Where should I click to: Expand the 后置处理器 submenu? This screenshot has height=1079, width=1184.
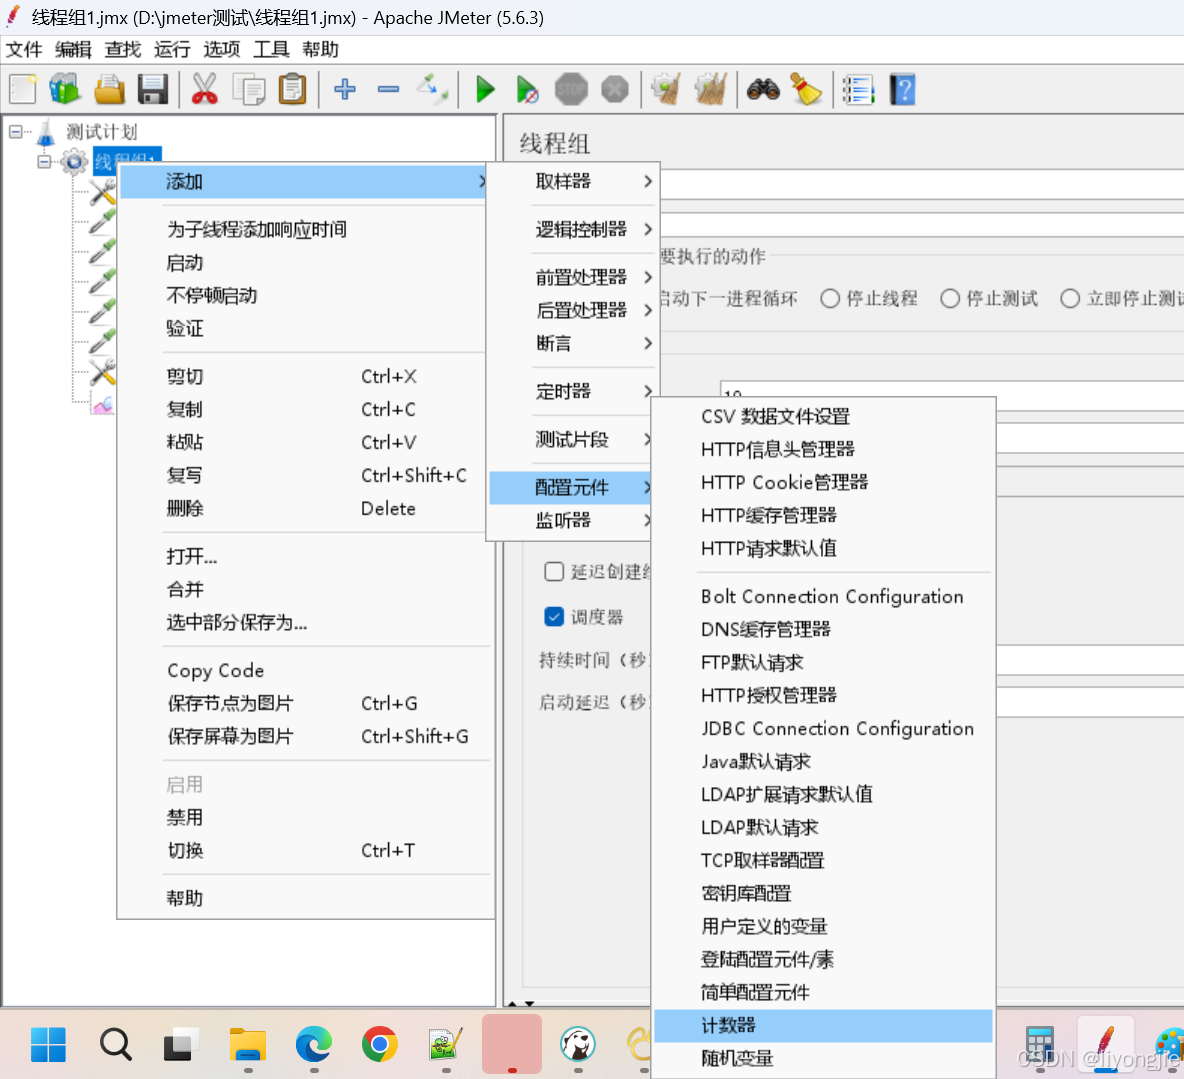click(x=572, y=310)
